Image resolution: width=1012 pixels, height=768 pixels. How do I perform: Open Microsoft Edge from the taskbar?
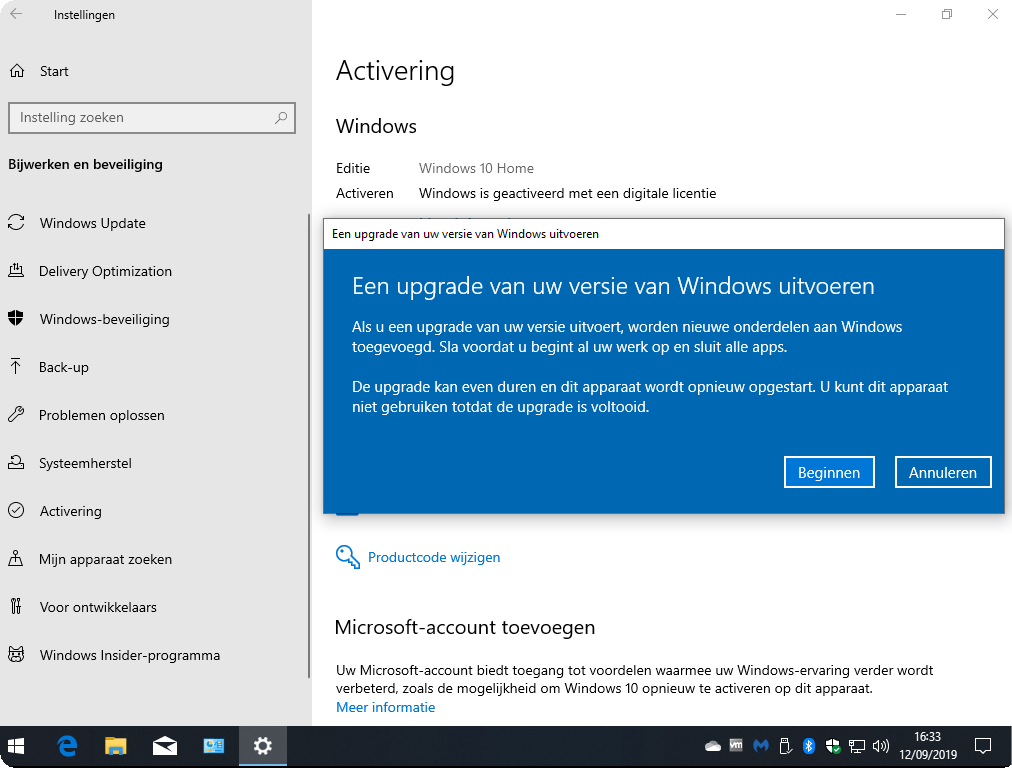pos(68,746)
